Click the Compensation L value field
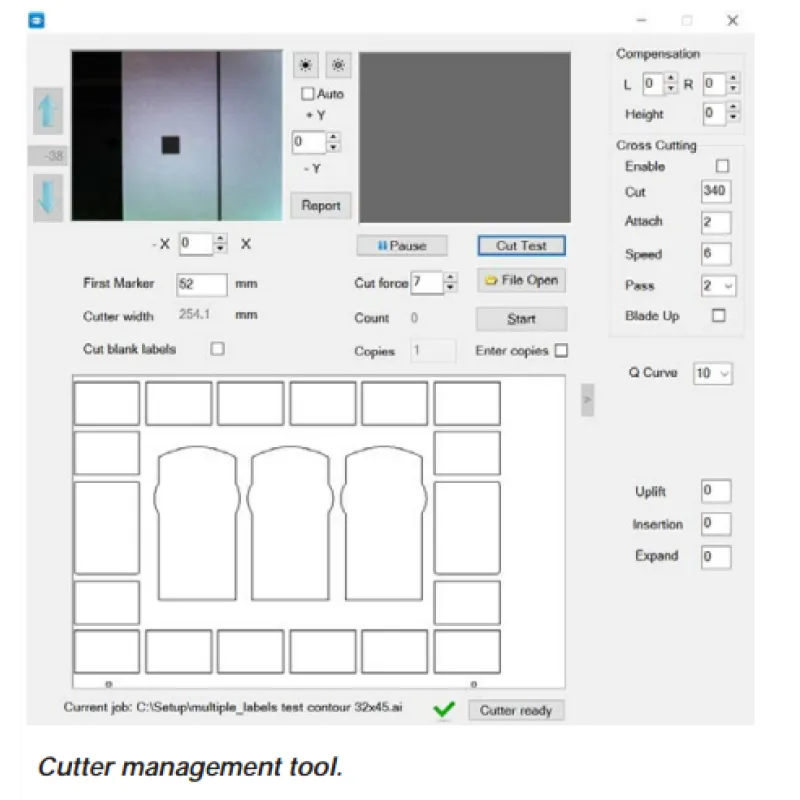Screen dimensions: 800x800 [654, 83]
